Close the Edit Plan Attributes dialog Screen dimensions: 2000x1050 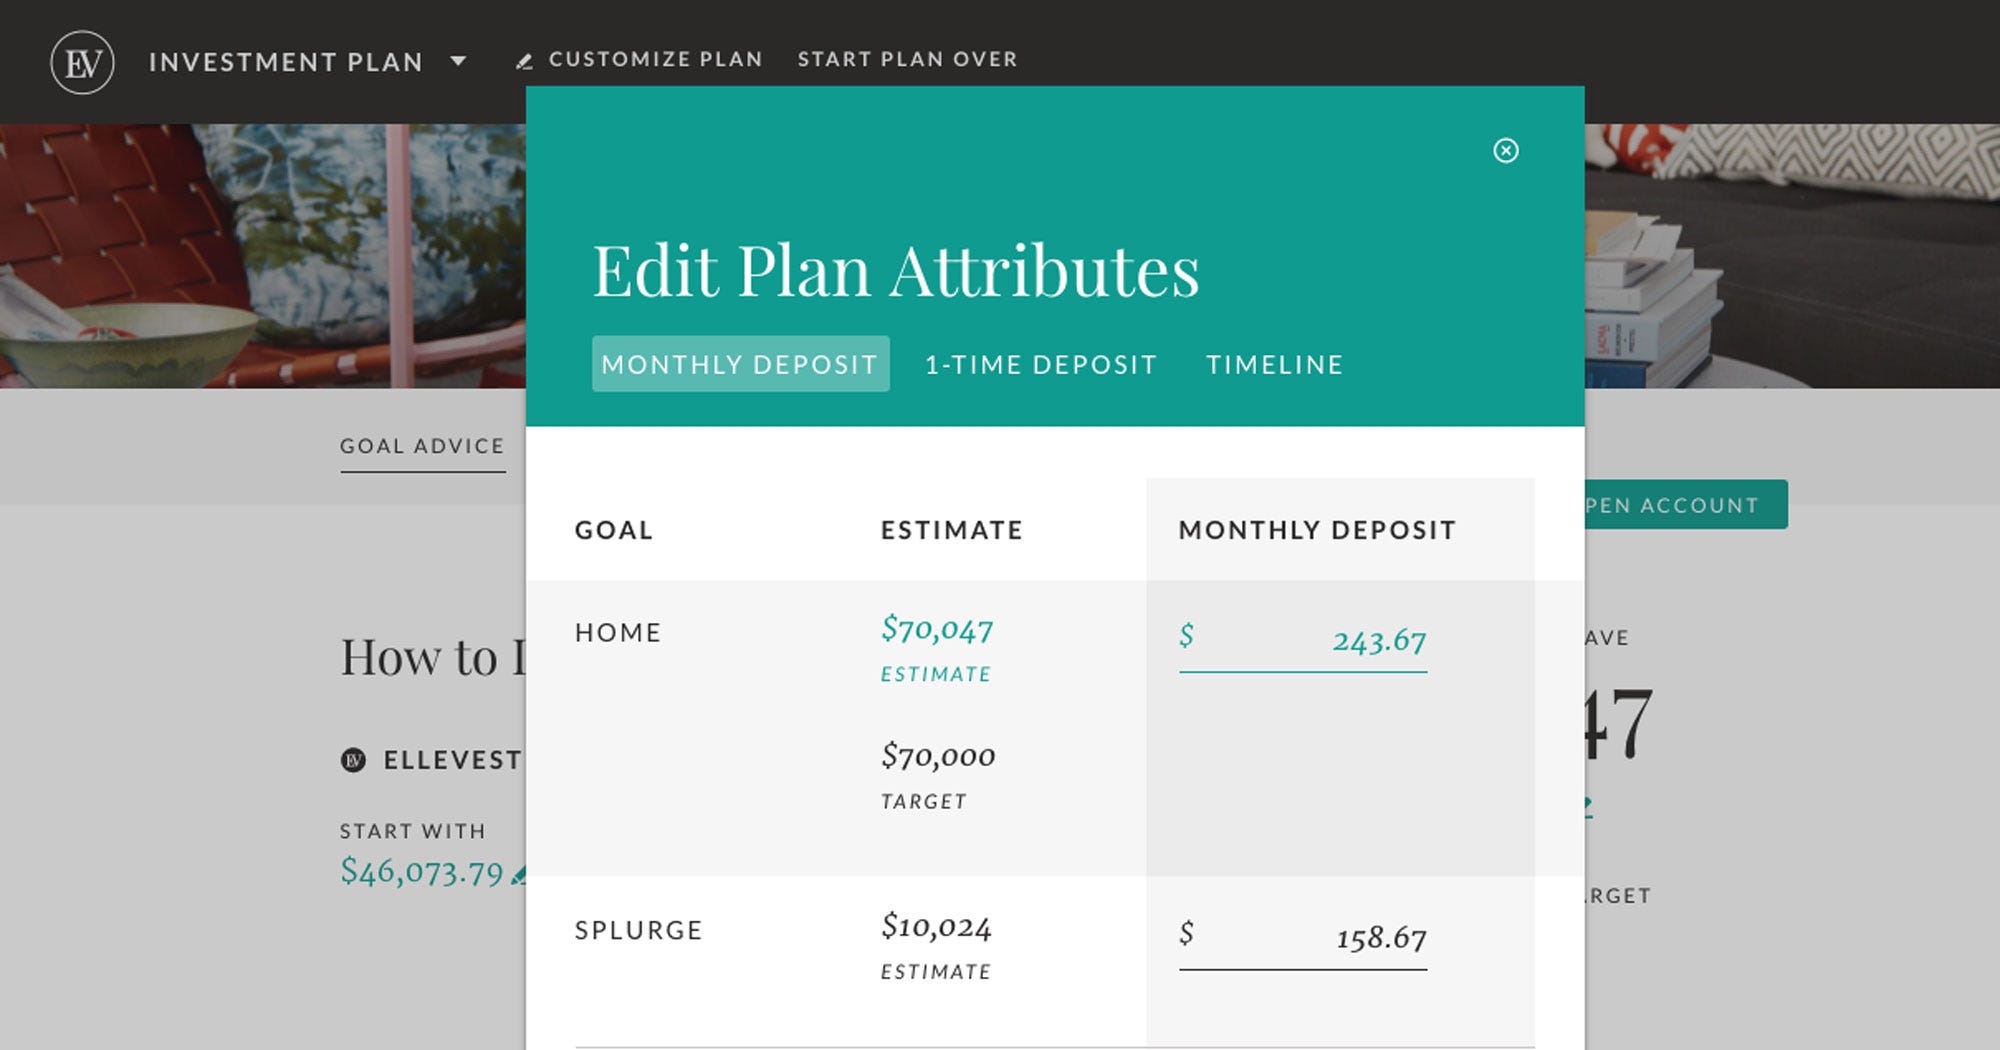point(1505,150)
